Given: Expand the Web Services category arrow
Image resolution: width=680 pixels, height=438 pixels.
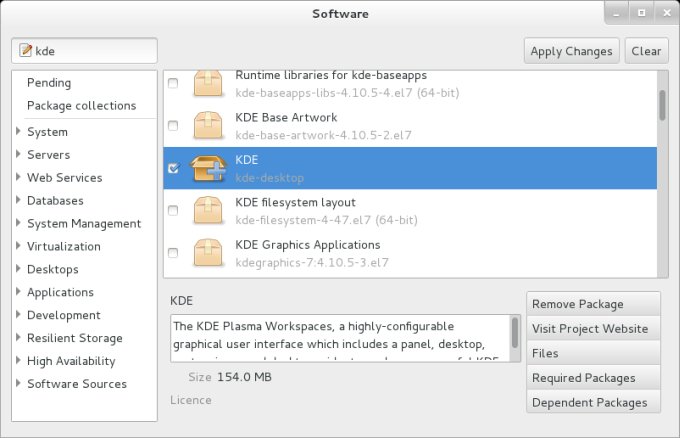Looking at the screenshot, I should click(18, 177).
